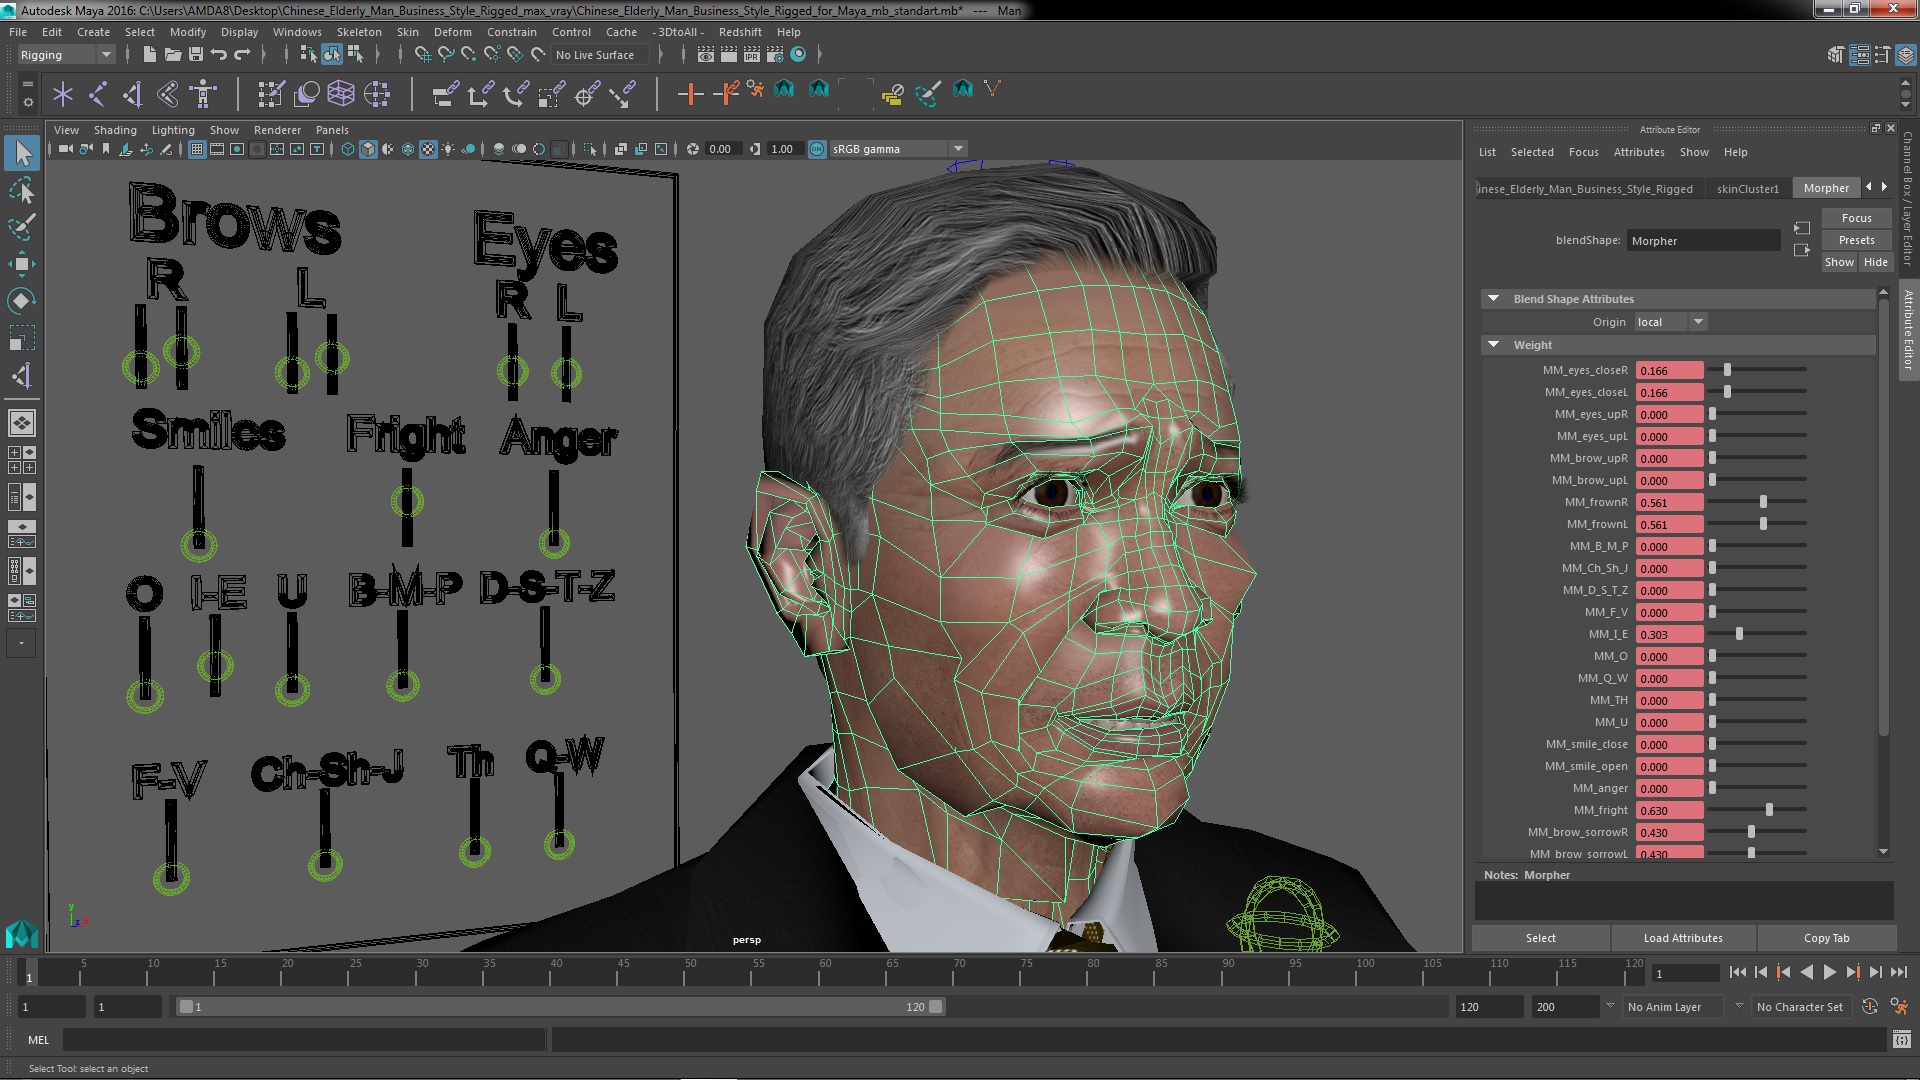Open the Redshift menu
This screenshot has width=1920, height=1080.
pos(740,32)
